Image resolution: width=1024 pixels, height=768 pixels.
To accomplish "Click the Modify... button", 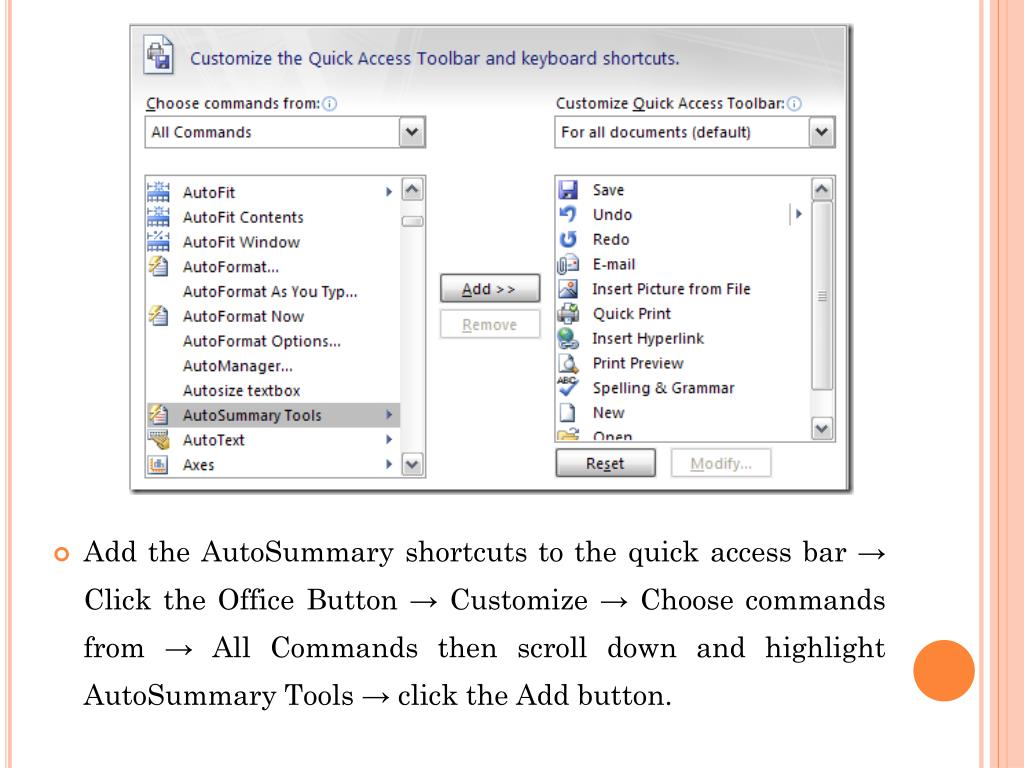I will click(x=721, y=463).
